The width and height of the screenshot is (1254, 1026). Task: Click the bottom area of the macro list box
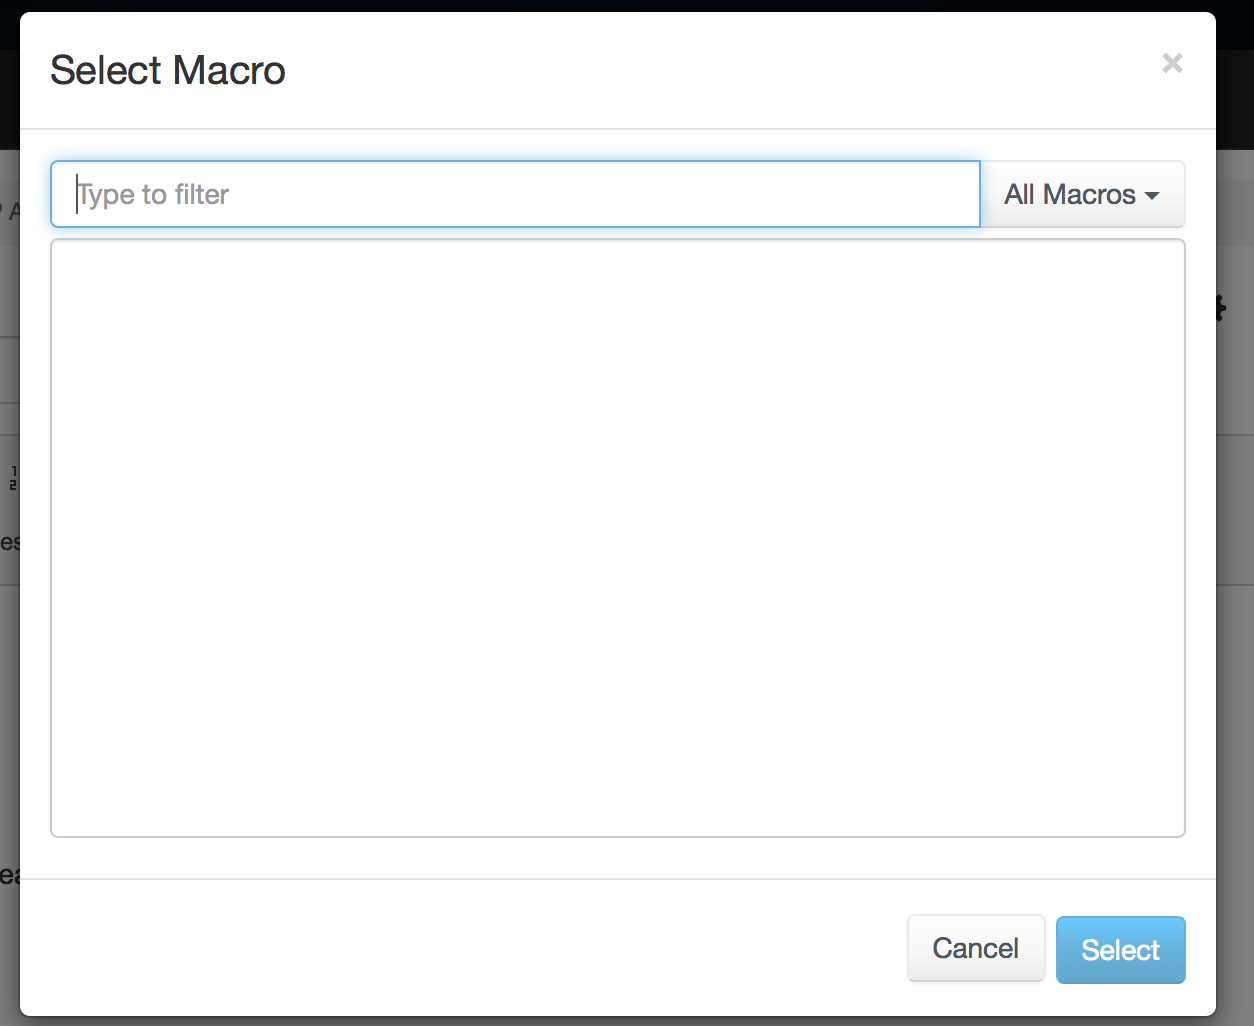point(618,800)
